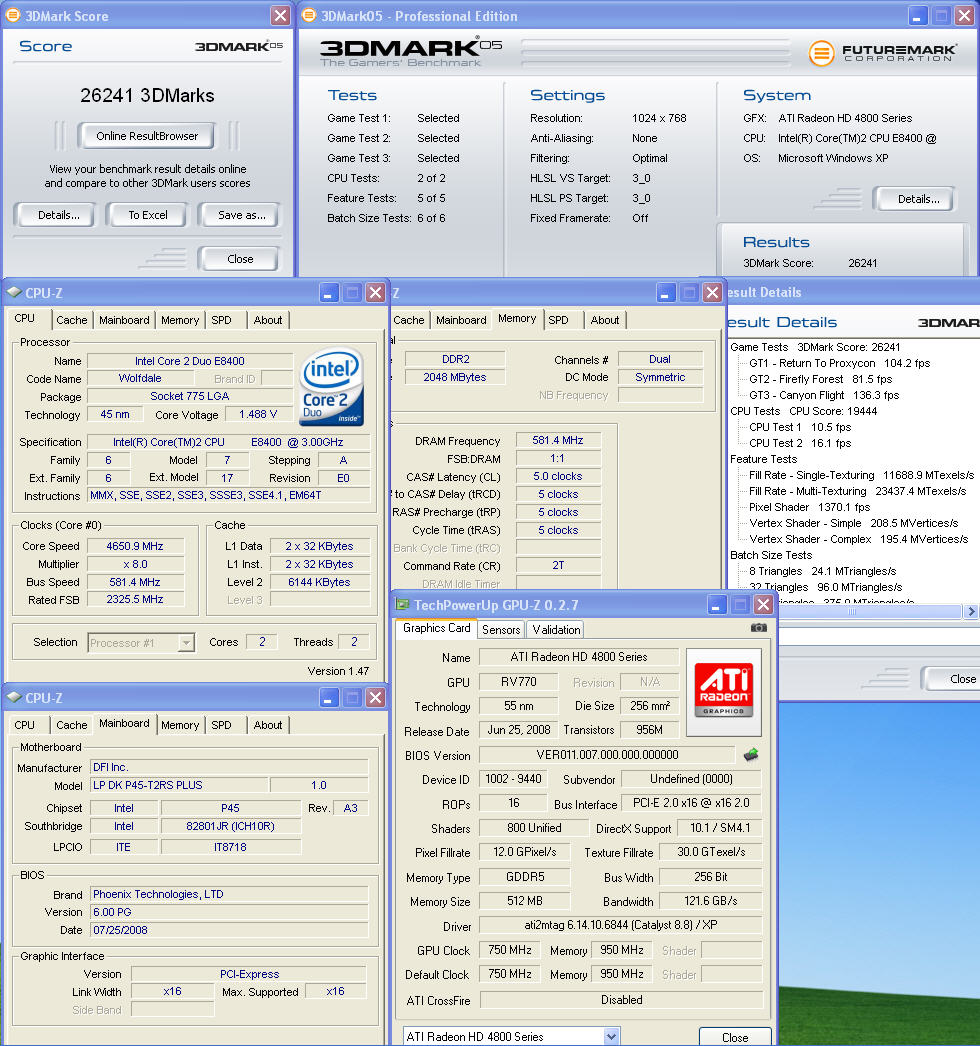Minimize the GPU-Z window

click(x=715, y=605)
